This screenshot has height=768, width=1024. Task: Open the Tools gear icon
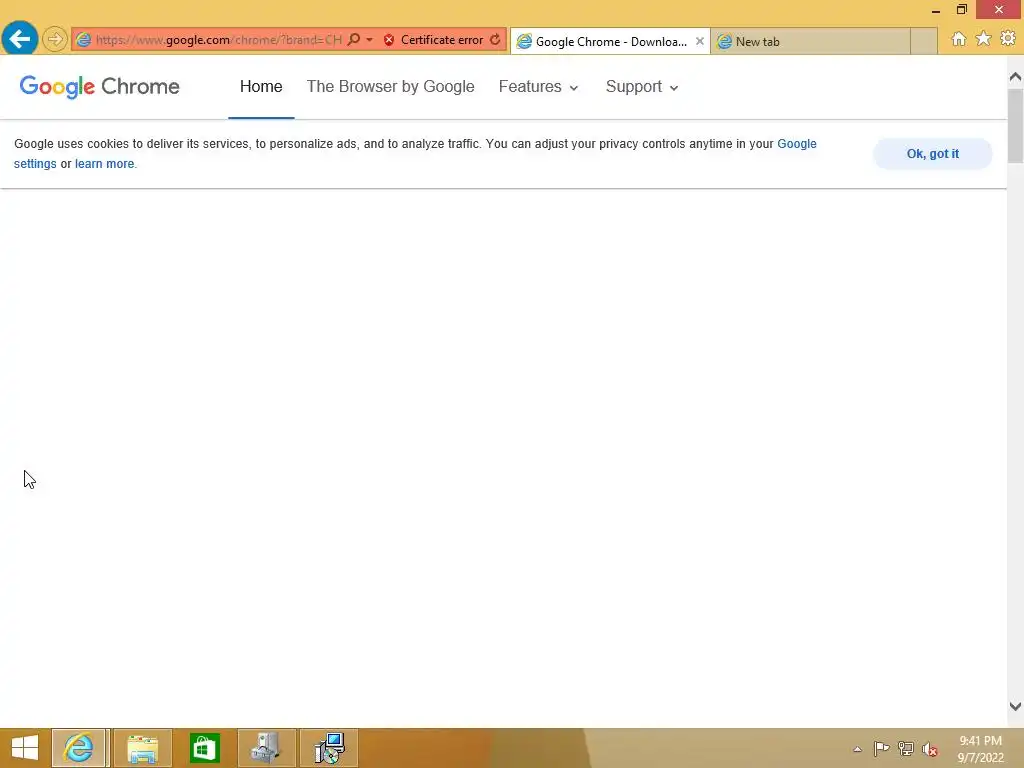pos(1008,39)
